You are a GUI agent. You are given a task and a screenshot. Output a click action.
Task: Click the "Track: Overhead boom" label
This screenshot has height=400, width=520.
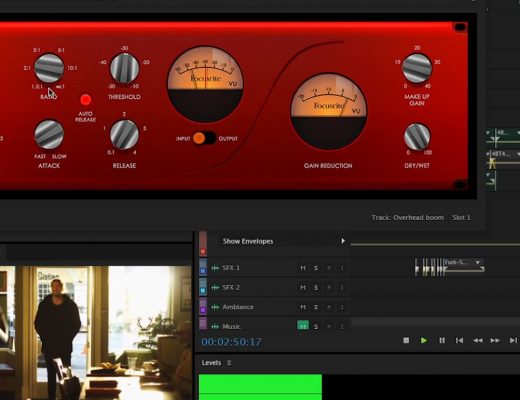(408, 218)
